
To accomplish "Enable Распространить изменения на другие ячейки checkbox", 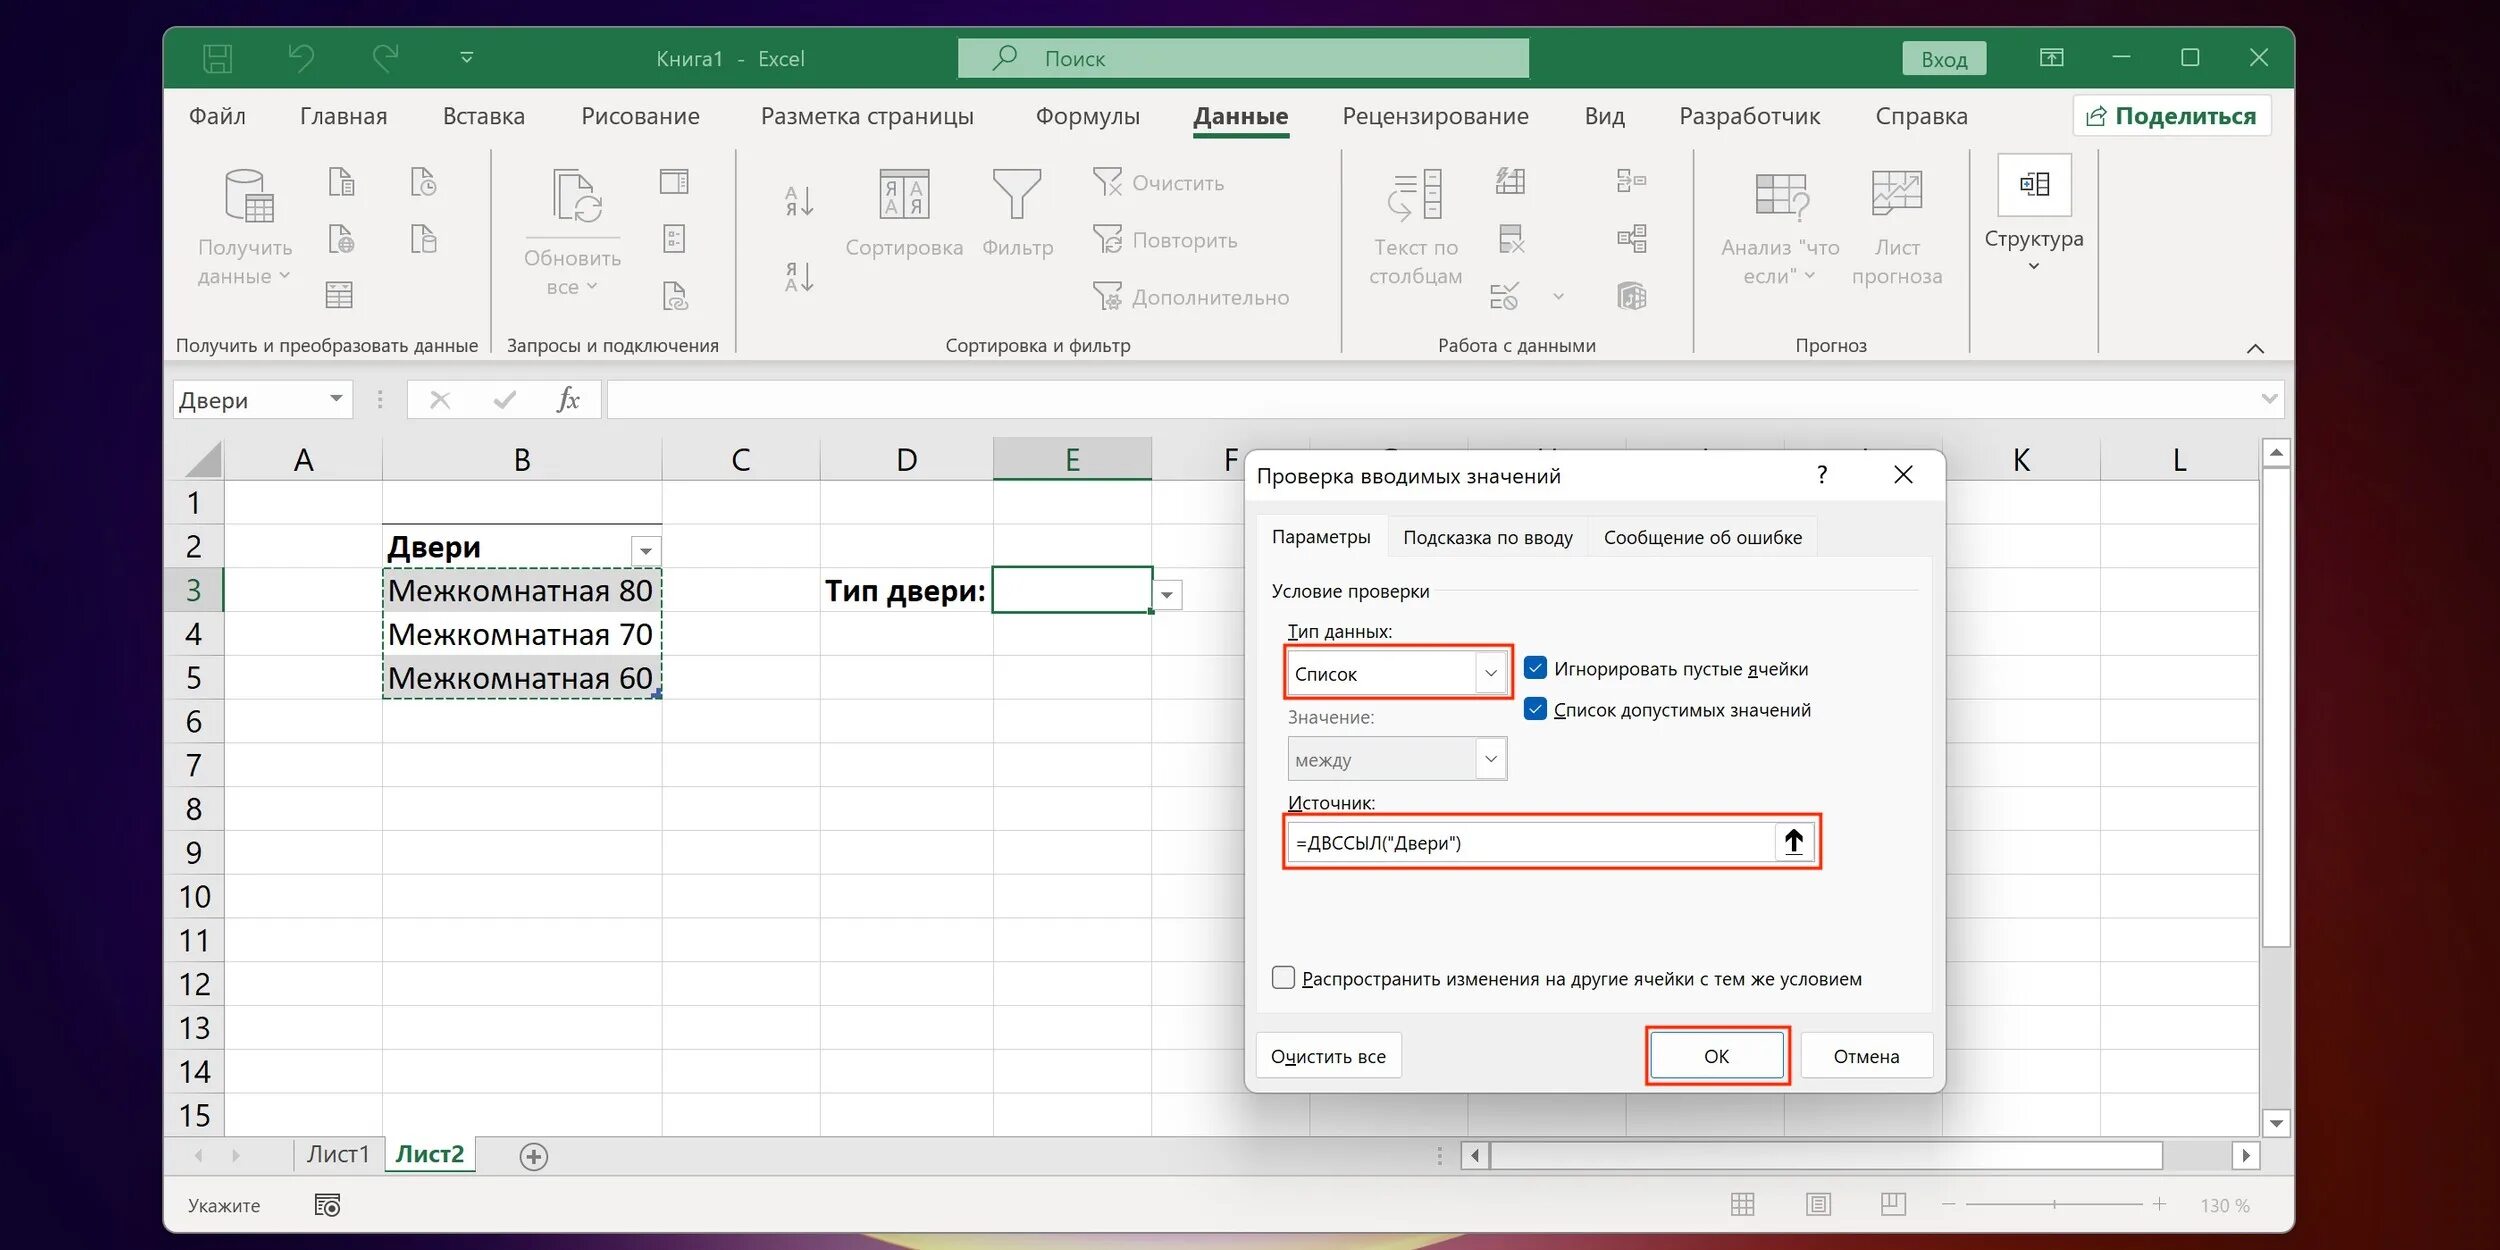I will [x=1283, y=977].
